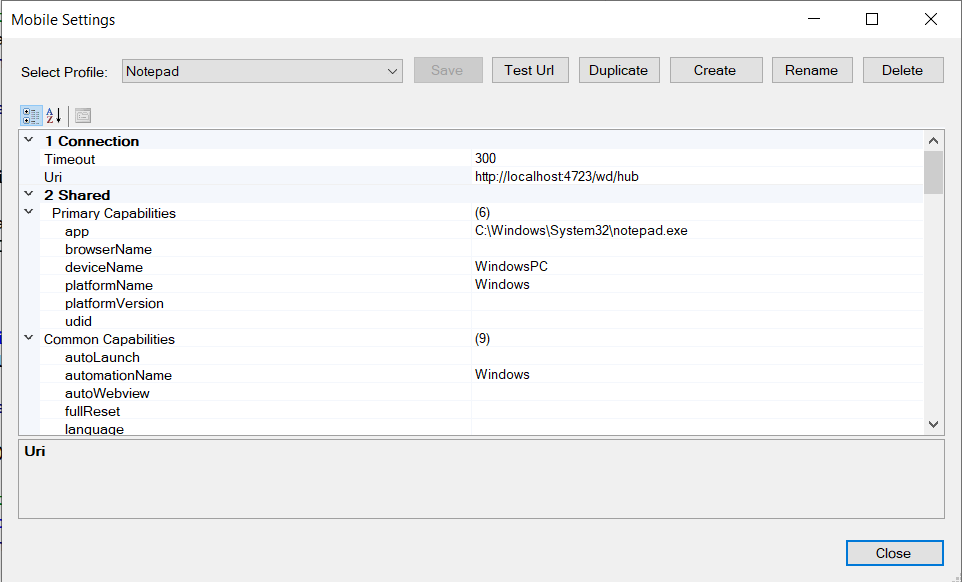The width and height of the screenshot is (962, 582).
Task: Collapse the 1 Connection section
Action: 28,141
